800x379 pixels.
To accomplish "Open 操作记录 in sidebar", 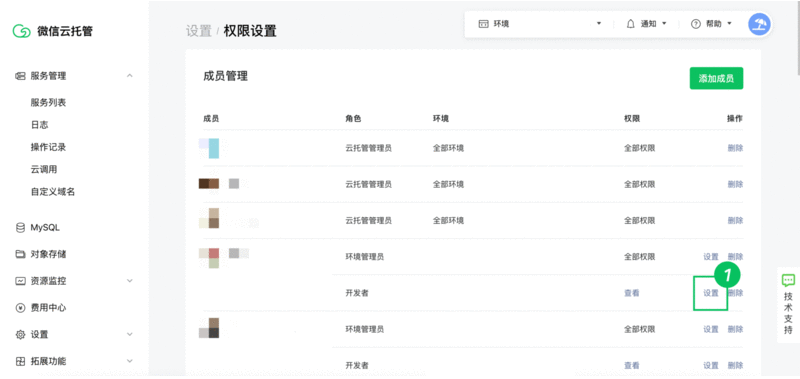I will pos(48,147).
